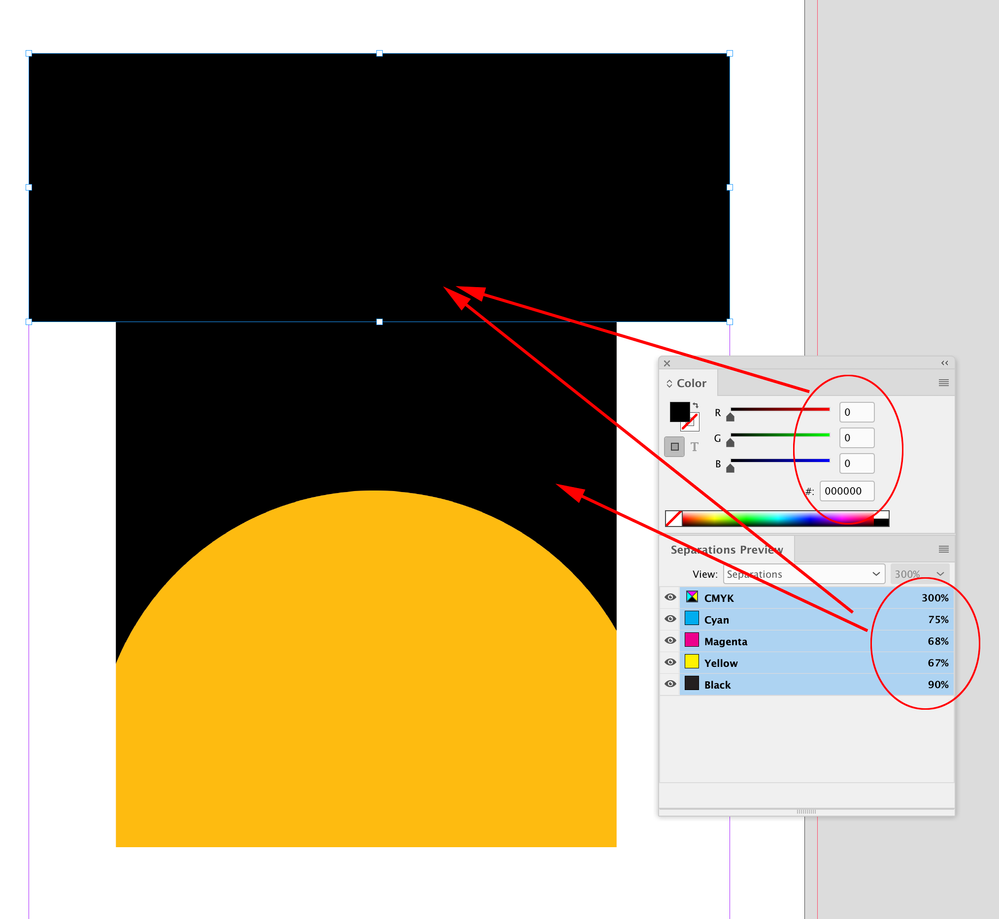Viewport: 999px width, 919px height.
Task: Click the hex value field showing 000000
Action: click(848, 491)
